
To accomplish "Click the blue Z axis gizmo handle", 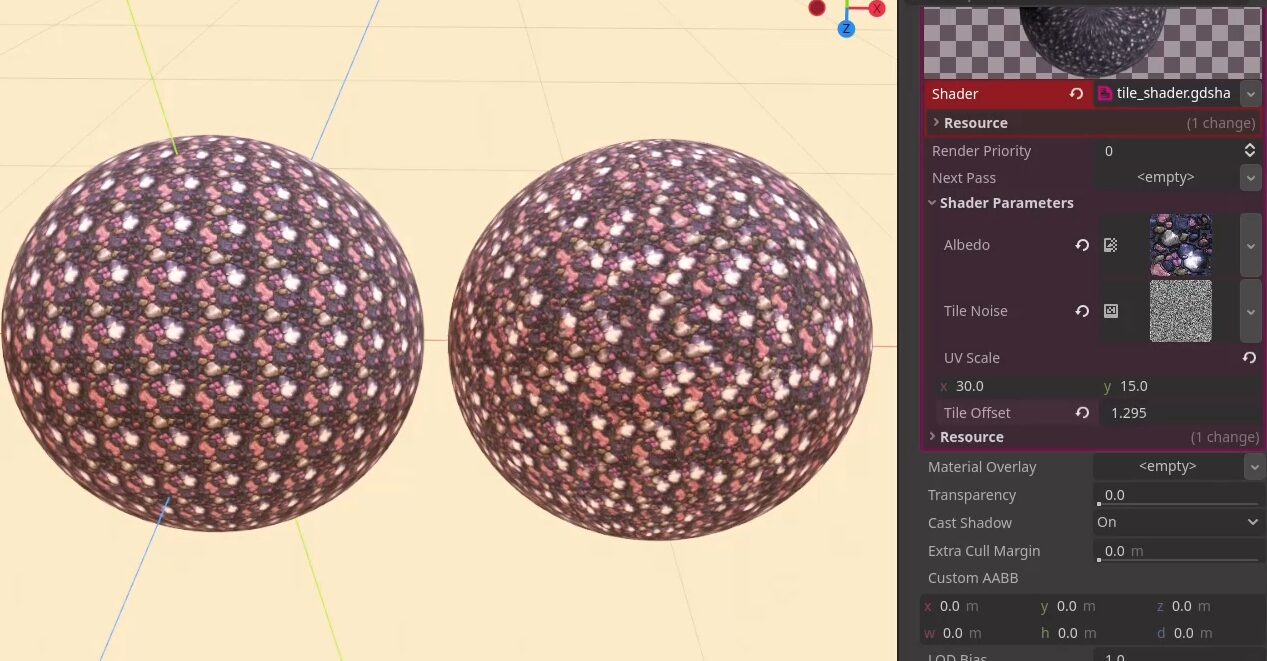I will pyautogui.click(x=846, y=29).
